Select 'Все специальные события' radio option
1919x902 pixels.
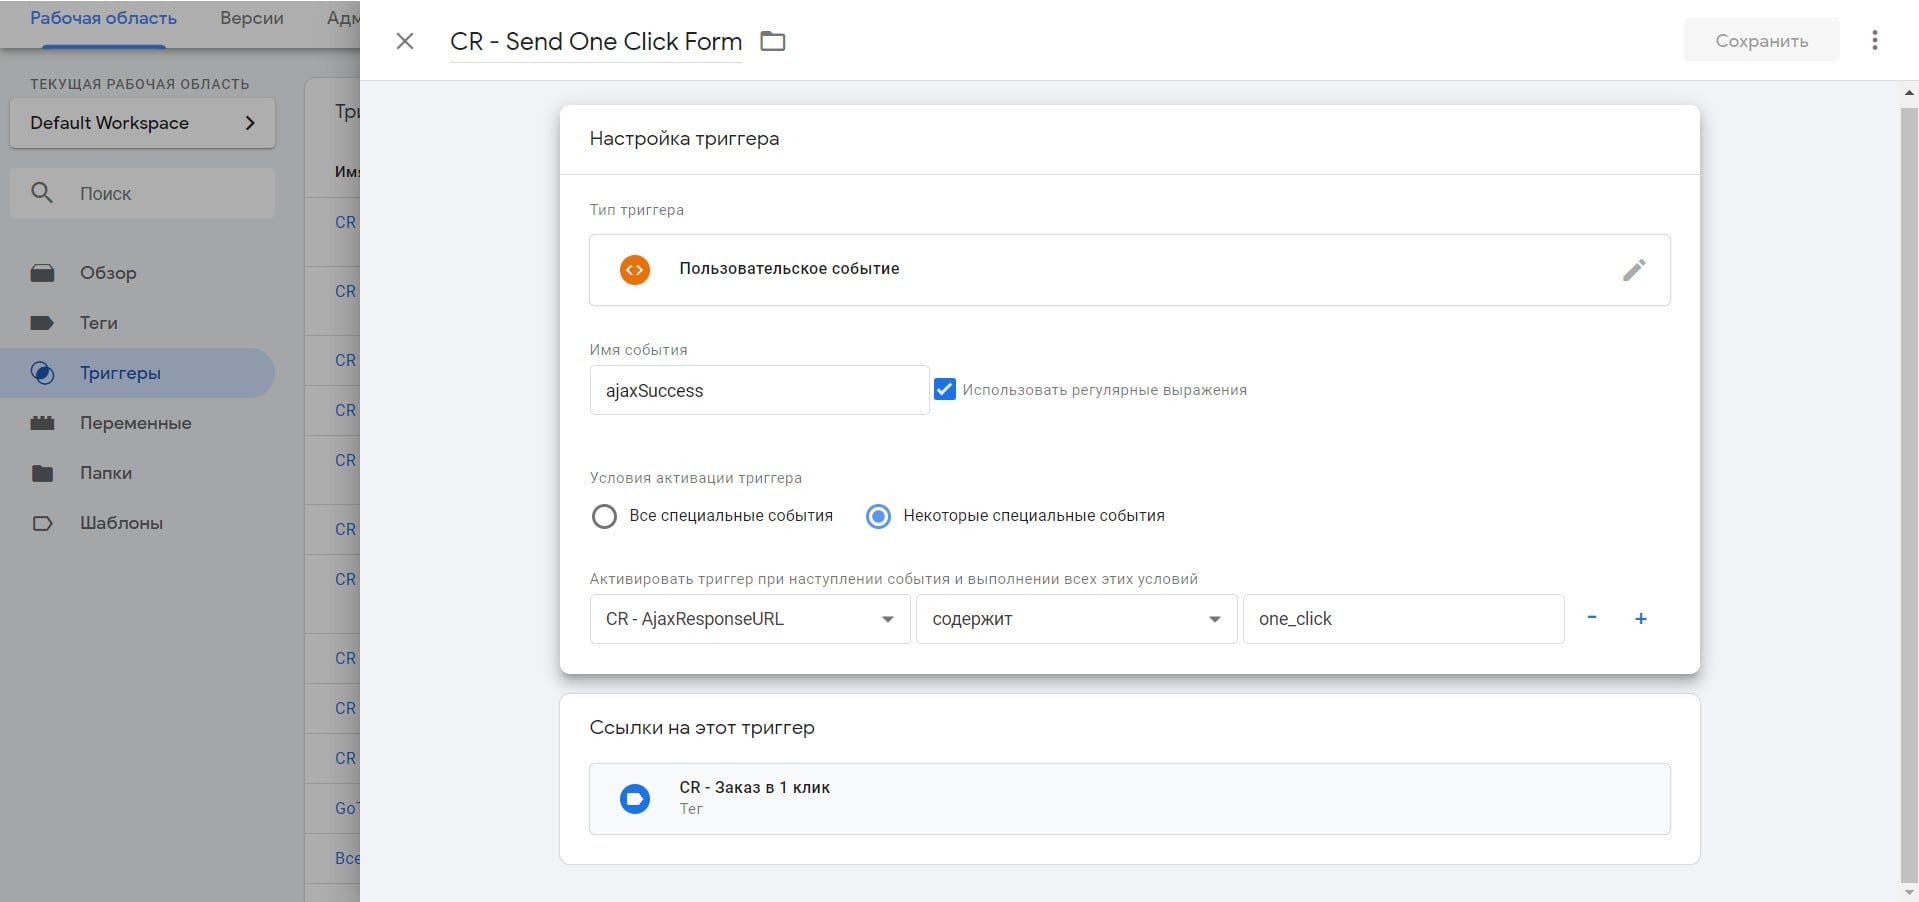[x=604, y=516]
